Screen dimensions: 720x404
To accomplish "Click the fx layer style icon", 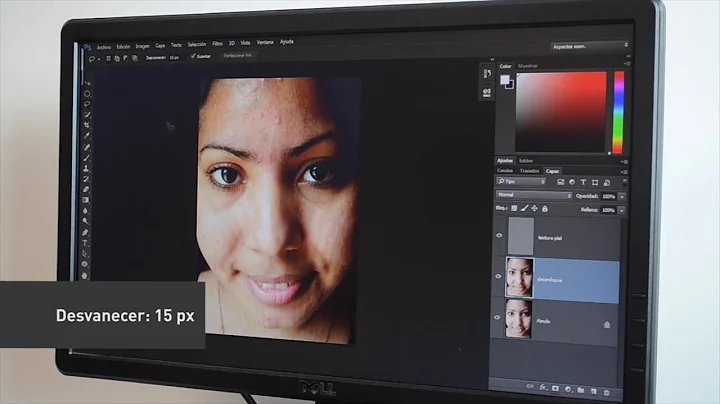I will 543,387.
